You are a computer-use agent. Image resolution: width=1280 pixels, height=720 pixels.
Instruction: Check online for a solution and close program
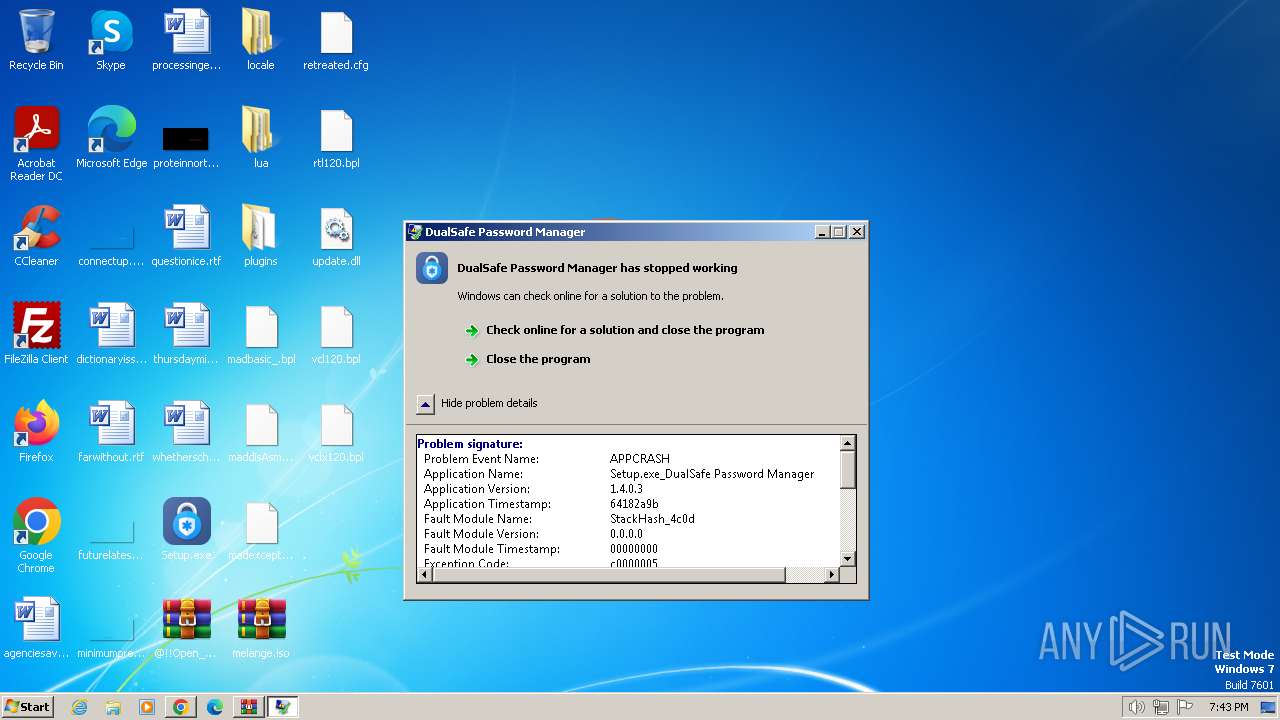(x=625, y=330)
